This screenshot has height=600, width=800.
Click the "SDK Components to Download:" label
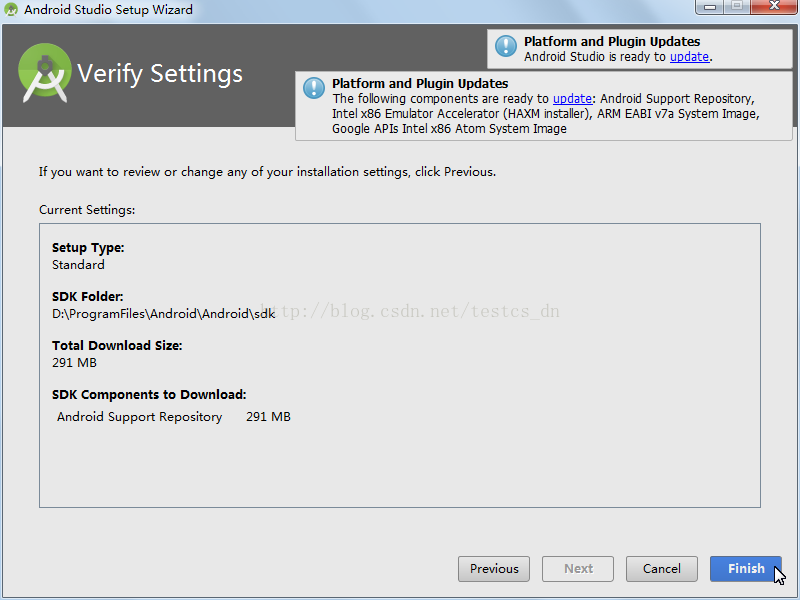[149, 394]
